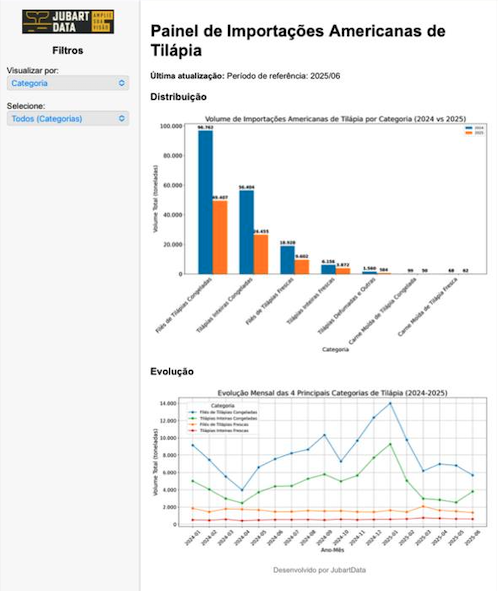Click the 'Tilápias Defumadas e Outras' x-axis label
The image size is (498, 591).
point(346,306)
